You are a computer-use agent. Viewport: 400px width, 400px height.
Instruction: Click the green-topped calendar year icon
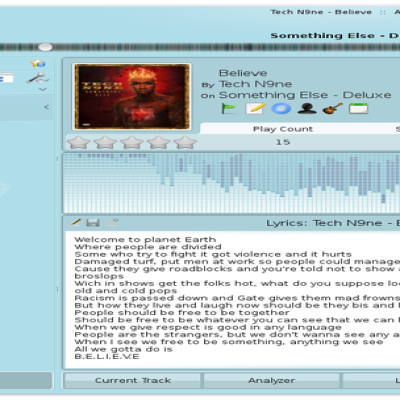point(358,109)
